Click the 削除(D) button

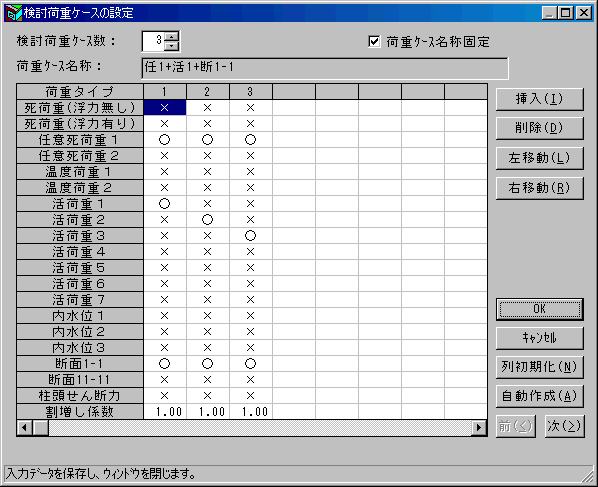coord(539,128)
